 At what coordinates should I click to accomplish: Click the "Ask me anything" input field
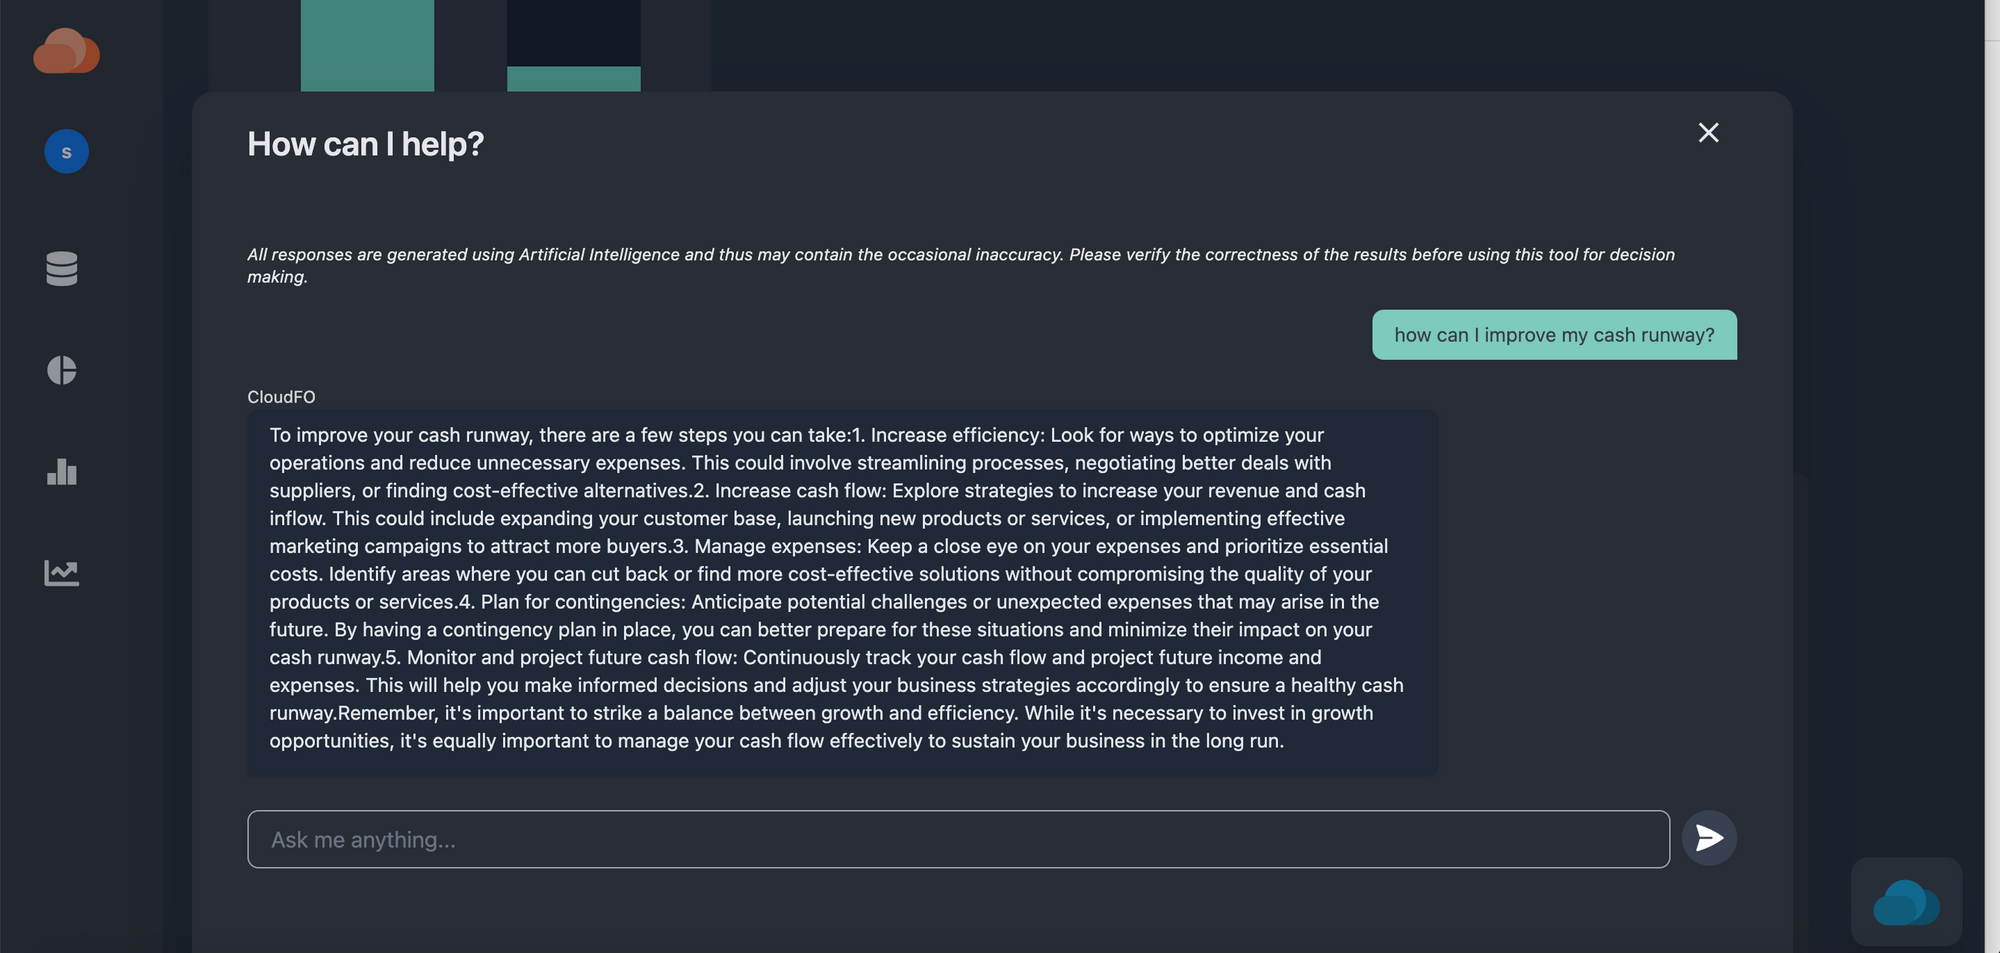[x=900, y=839]
